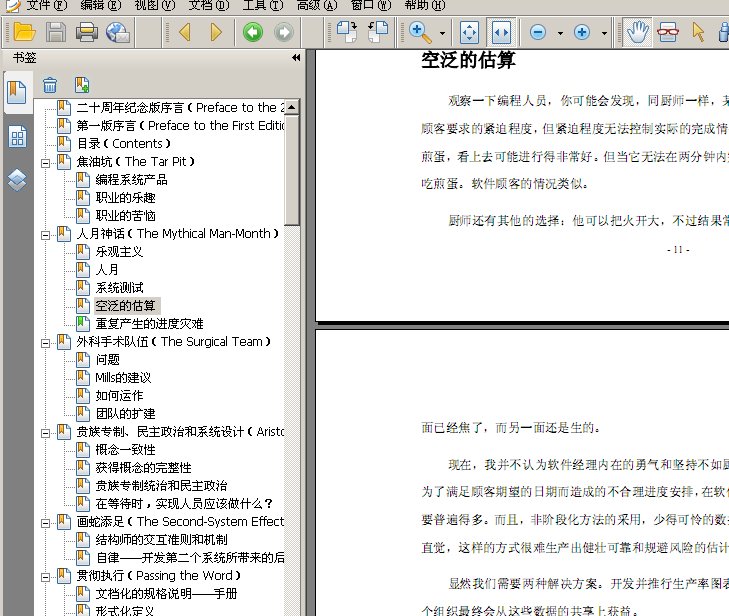Screen dimensions: 729x616
Task: Switch to the Bookmarks sidebar tab
Action: [x=17, y=92]
